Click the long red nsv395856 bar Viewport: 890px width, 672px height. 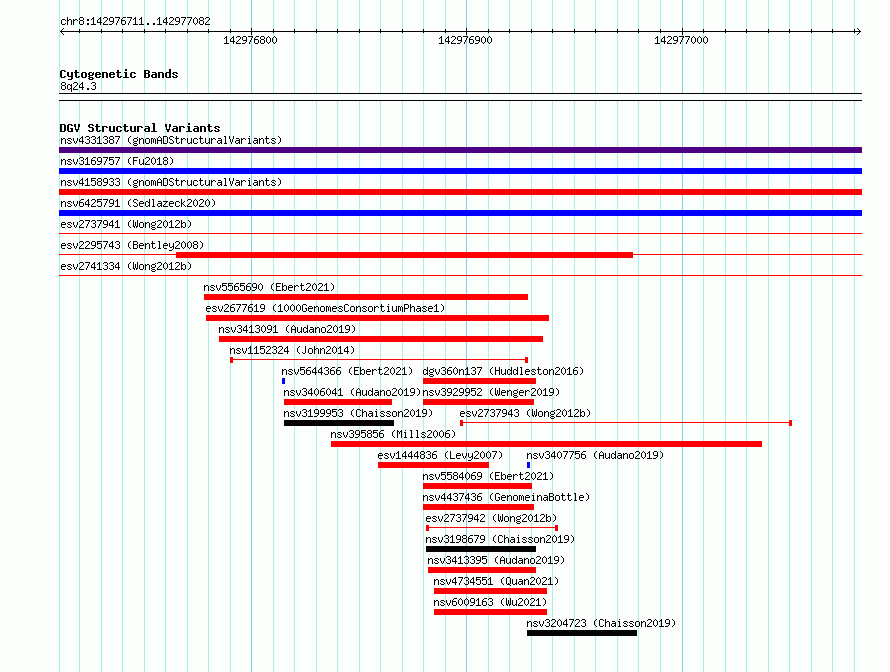pos(547,444)
